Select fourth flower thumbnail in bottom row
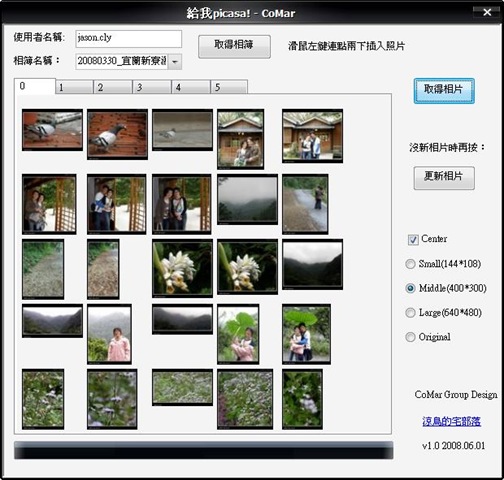The height and width of the screenshot is (480, 504). pos(245,399)
